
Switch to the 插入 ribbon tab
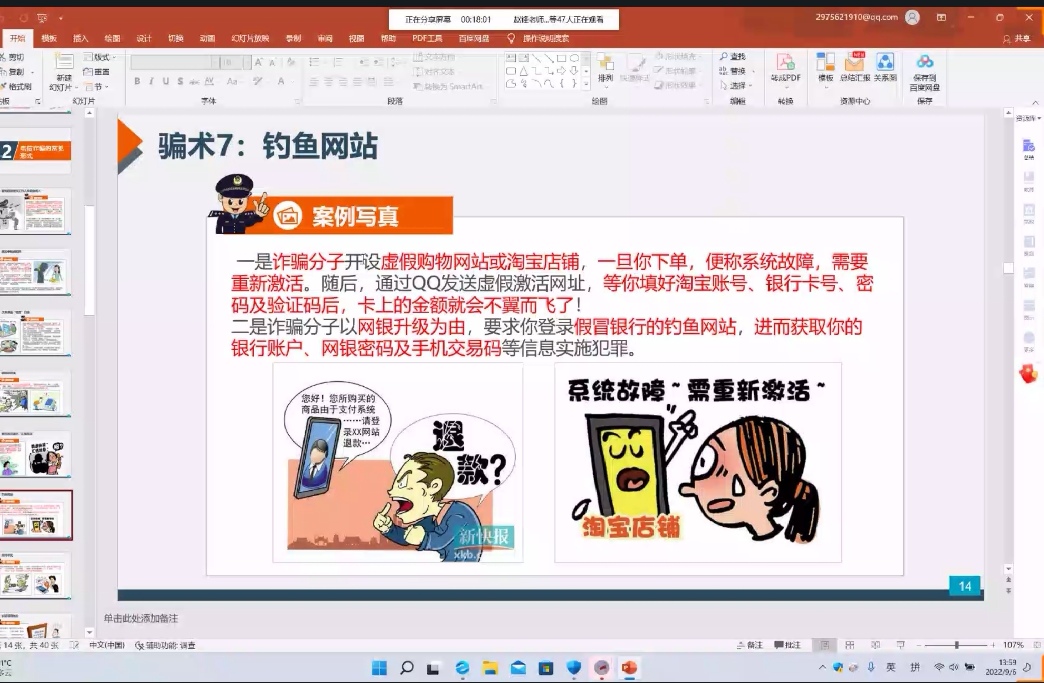[x=80, y=38]
